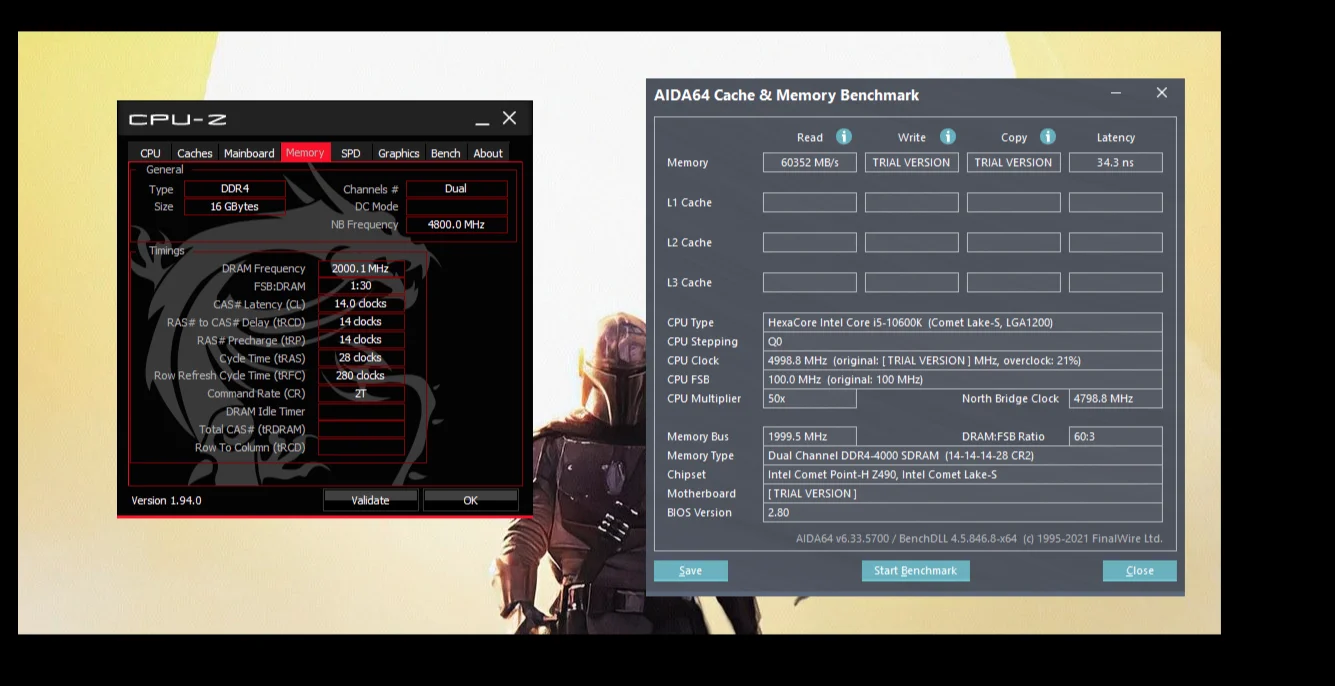This screenshot has width=1335, height=686.
Task: Click the empty L2 Cache Write cell
Action: coord(912,242)
